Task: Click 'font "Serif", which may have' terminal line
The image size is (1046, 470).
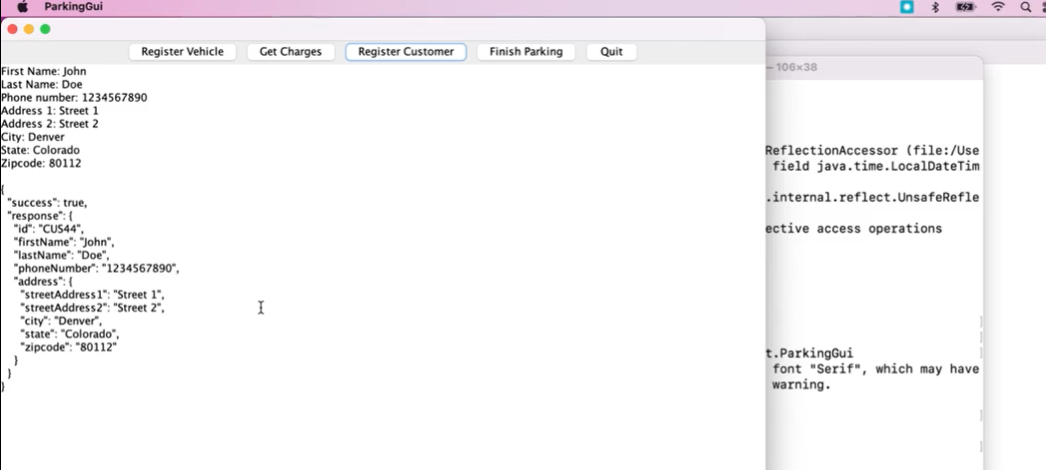Action: (876, 369)
